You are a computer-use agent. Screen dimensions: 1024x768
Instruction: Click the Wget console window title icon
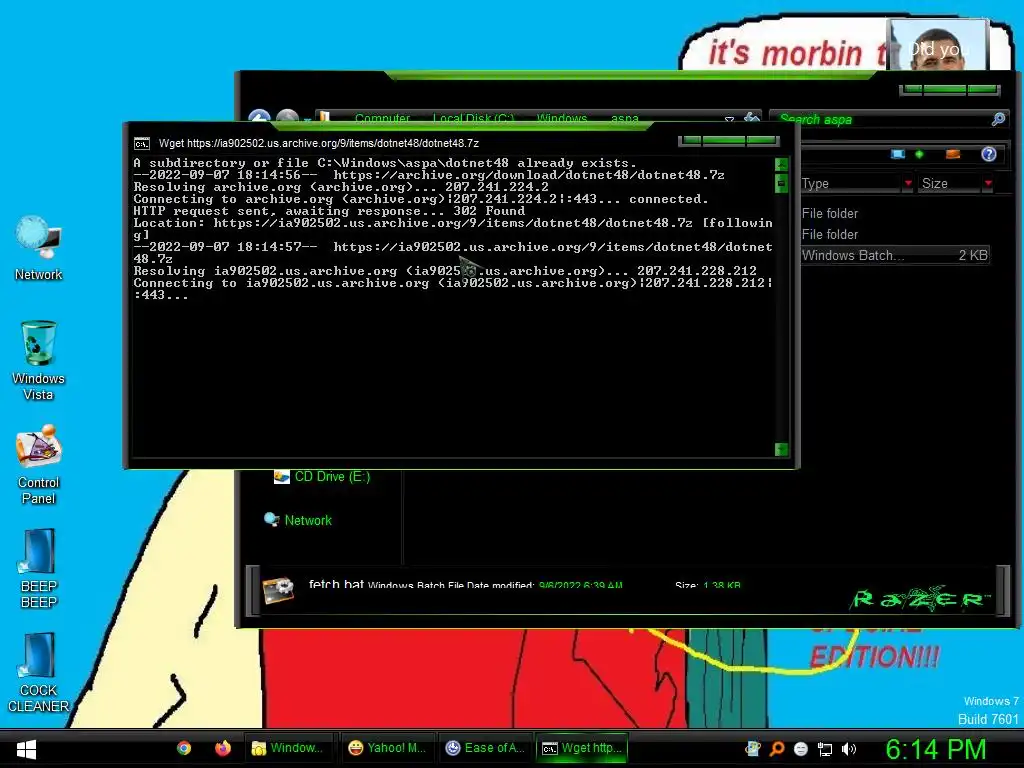142,143
